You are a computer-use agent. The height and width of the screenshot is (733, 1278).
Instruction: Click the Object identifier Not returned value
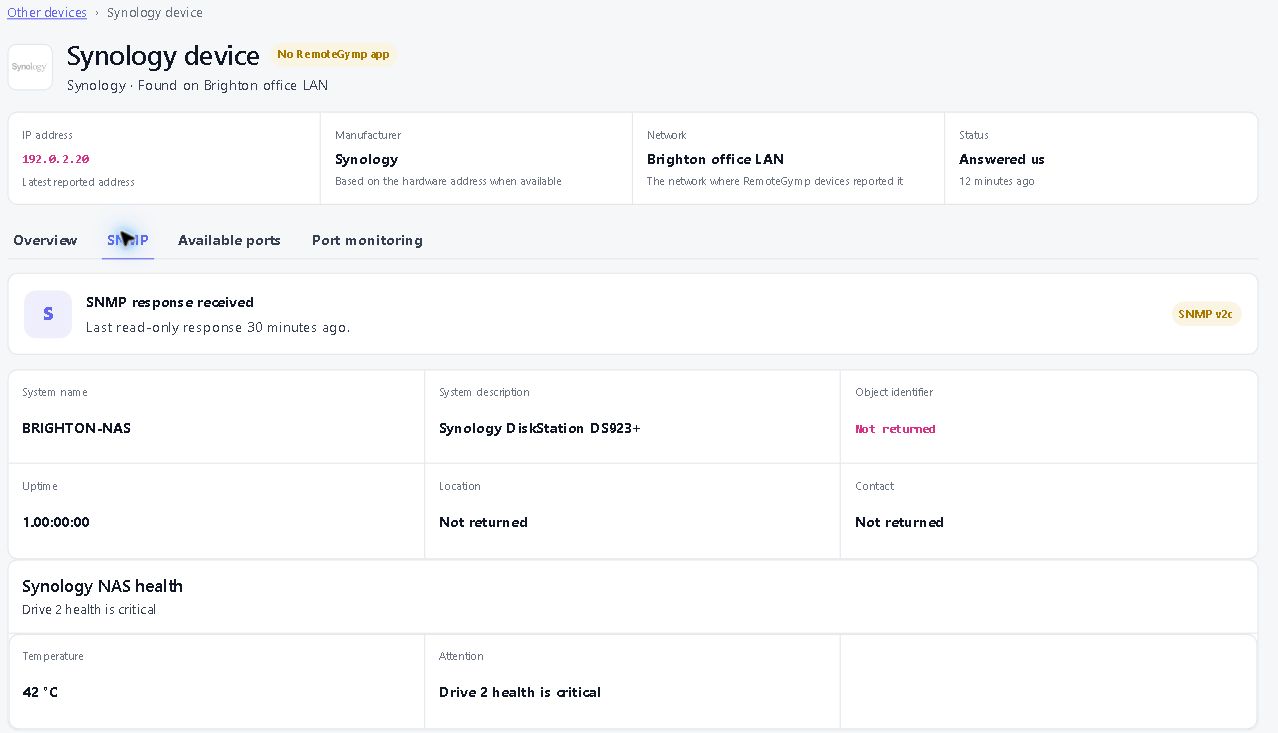(895, 429)
